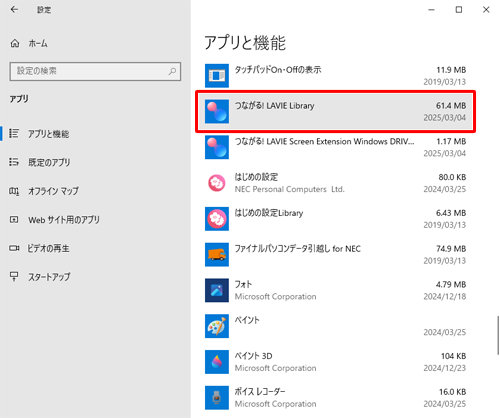Click the タッチパッドOn·Off app icon

pyautogui.click(x=217, y=76)
